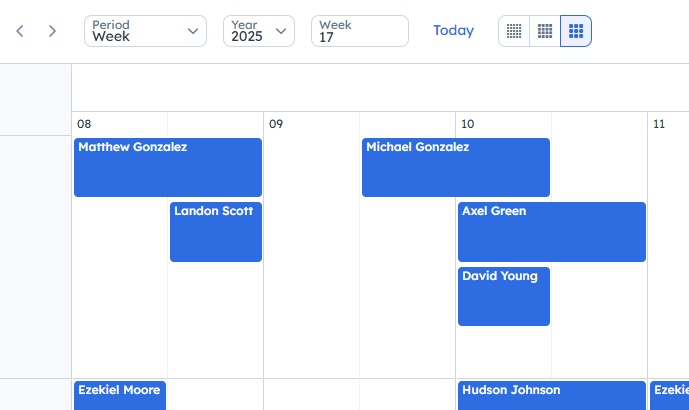
Task: Go to the next week arrow
Action: coord(52,31)
